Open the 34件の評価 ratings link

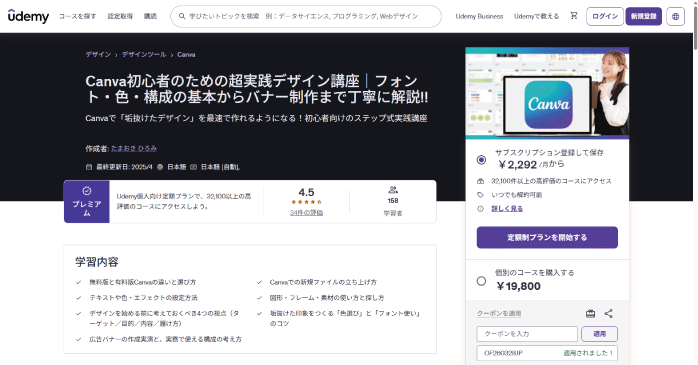click(306, 213)
